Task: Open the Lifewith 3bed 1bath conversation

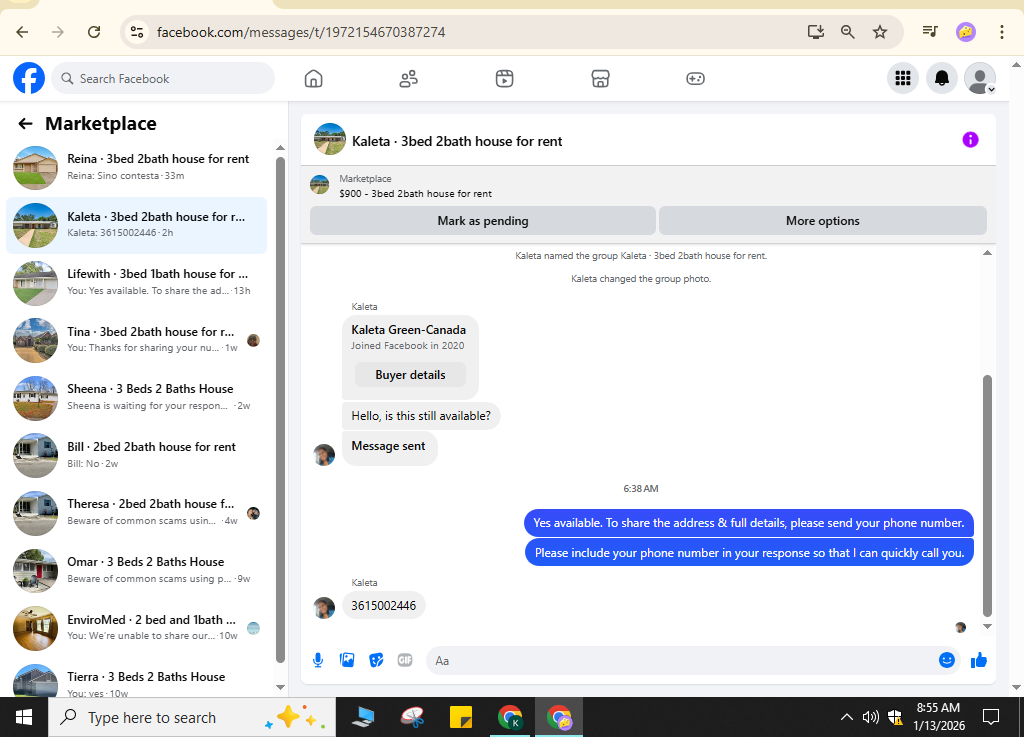Action: pos(136,282)
